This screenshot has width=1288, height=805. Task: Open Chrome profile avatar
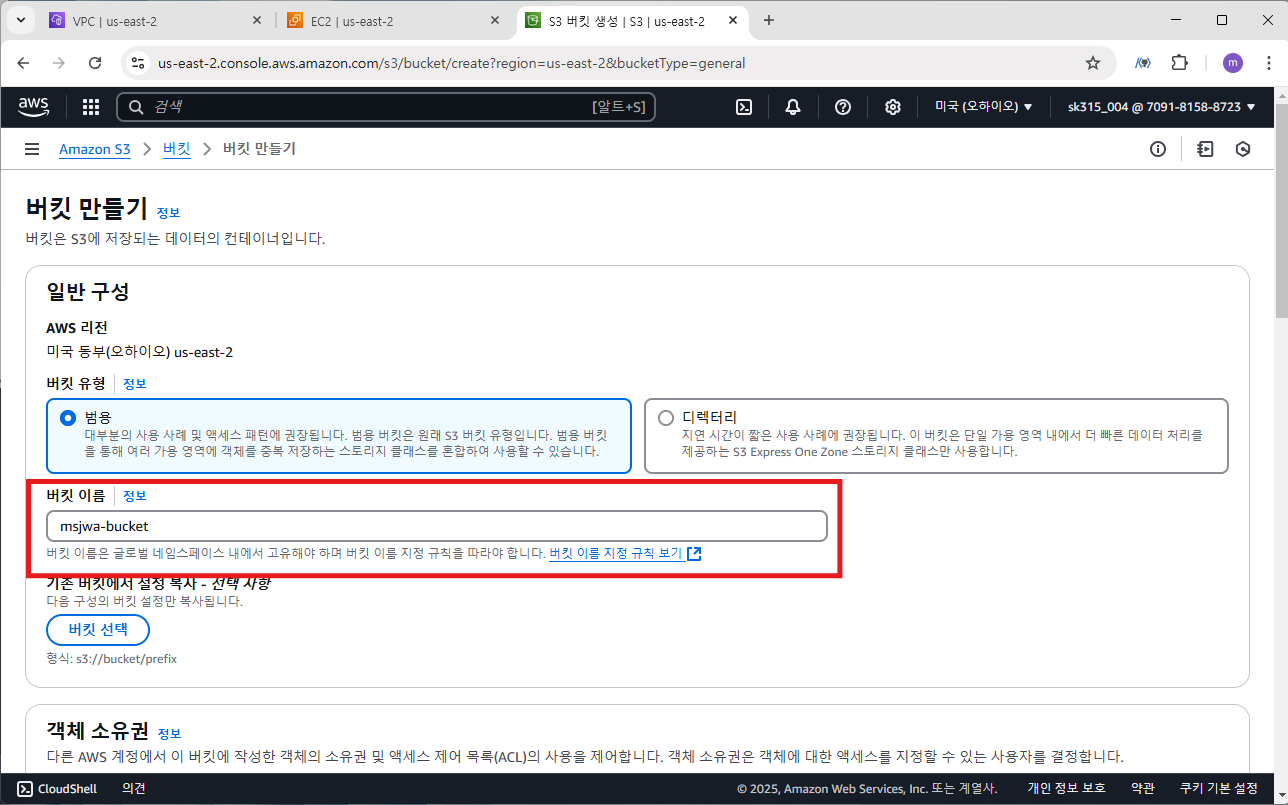click(1233, 63)
